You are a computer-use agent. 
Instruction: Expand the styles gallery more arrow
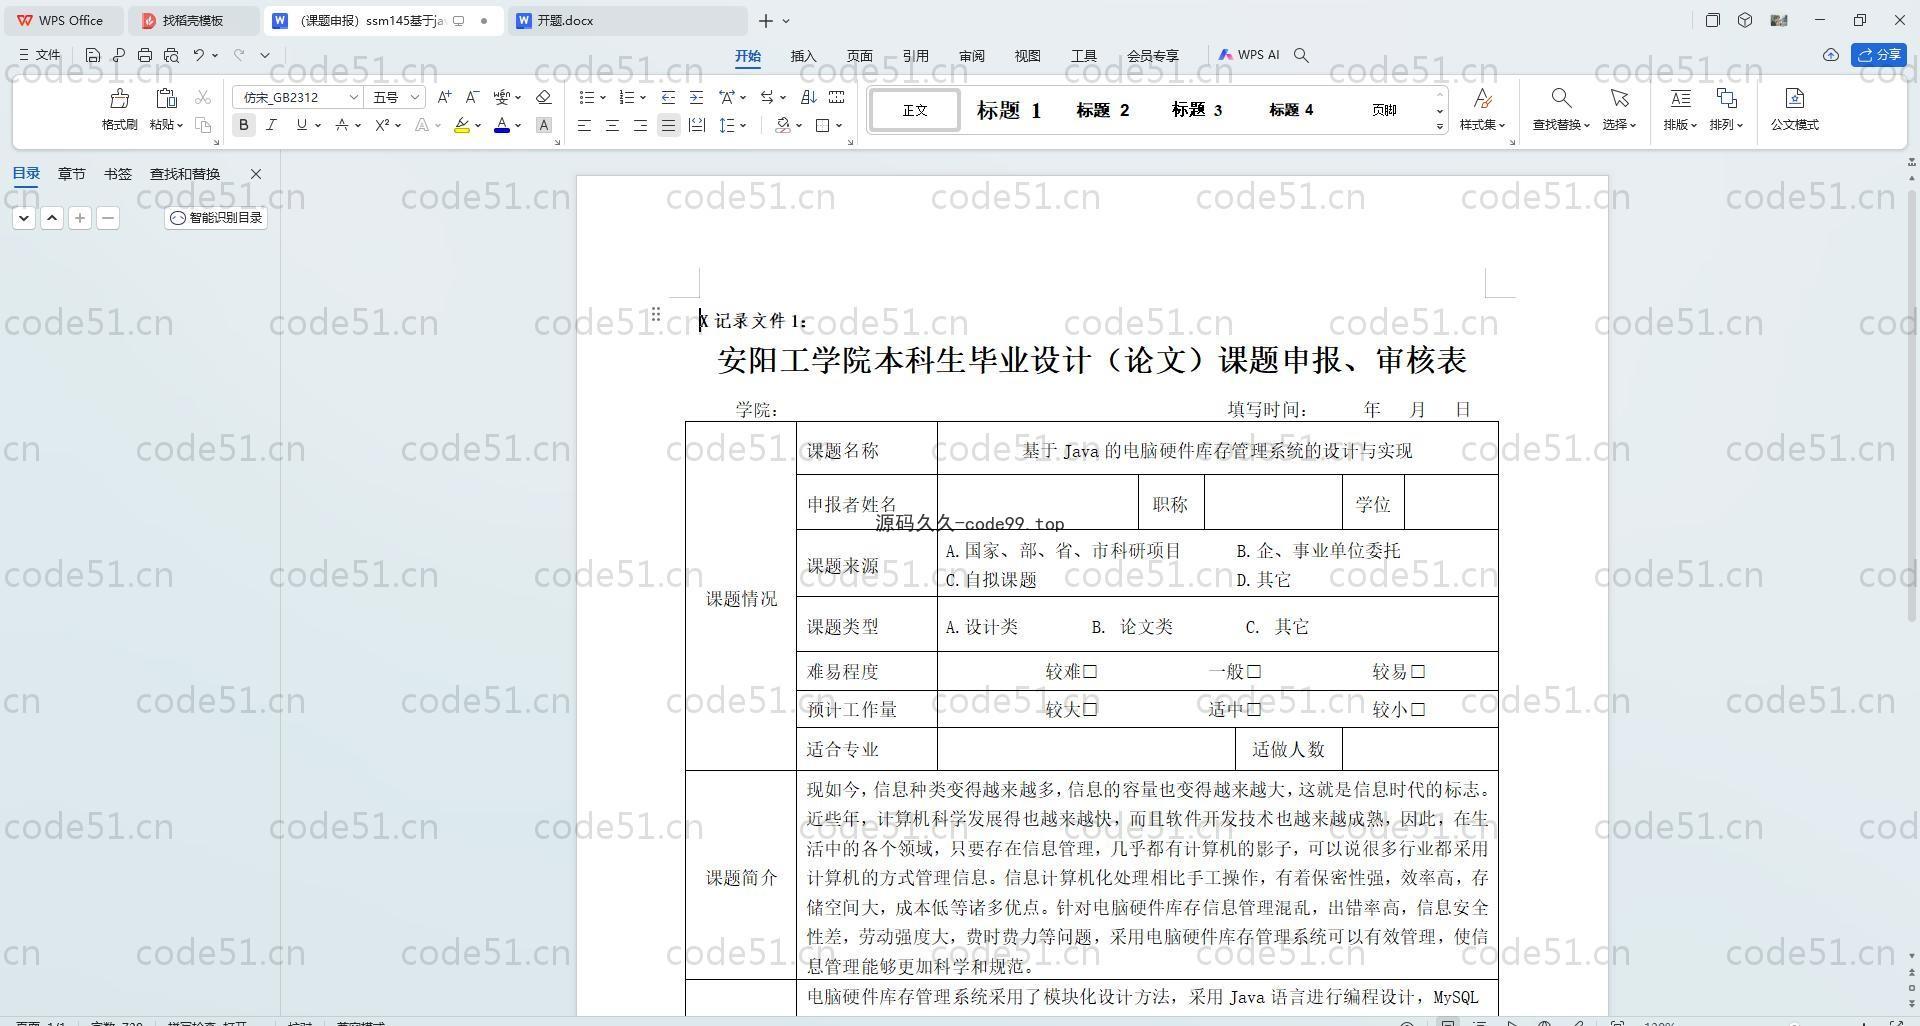coord(1440,126)
